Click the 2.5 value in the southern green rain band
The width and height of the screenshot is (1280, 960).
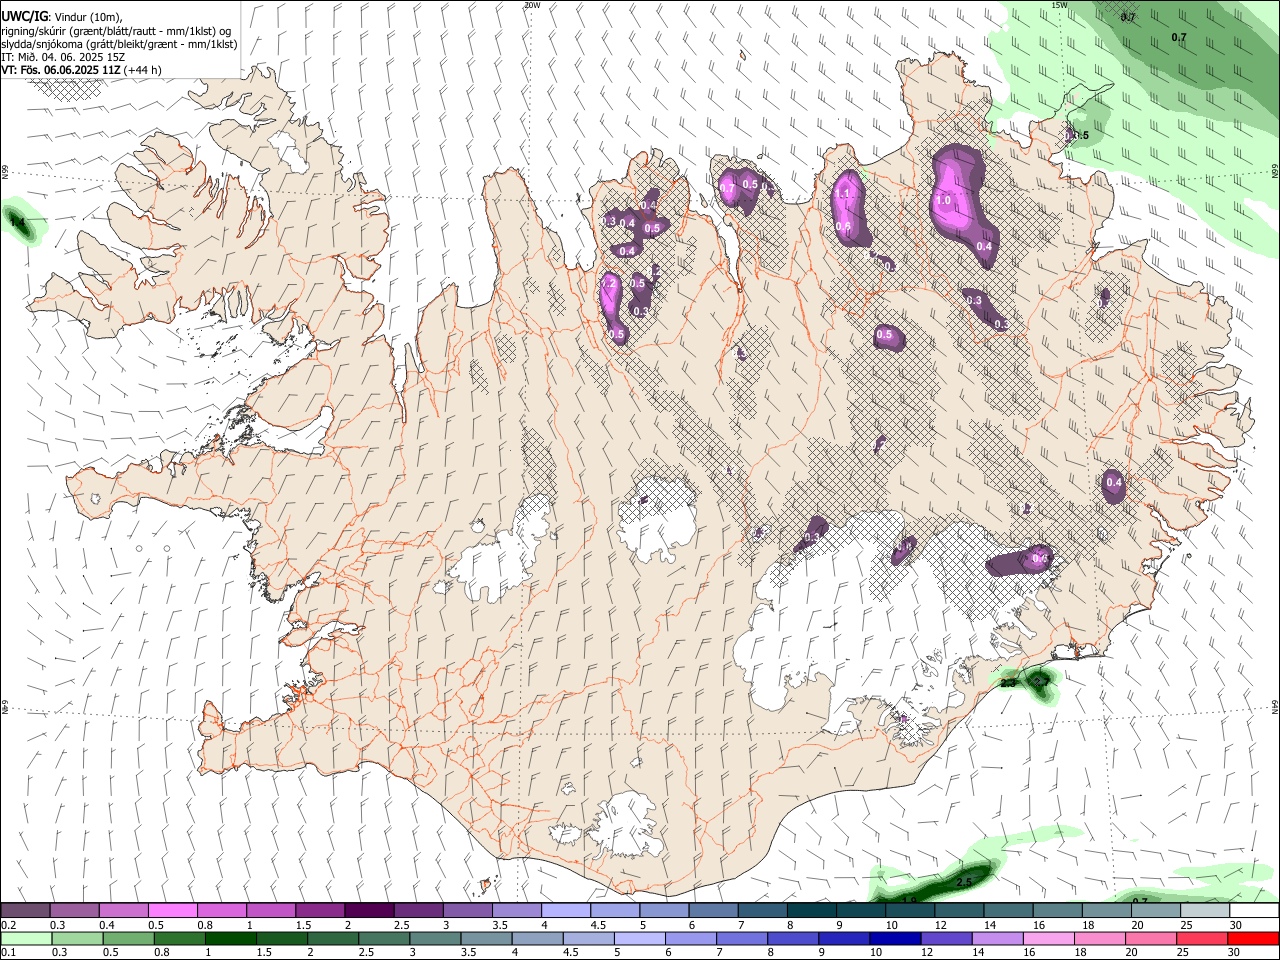(964, 883)
